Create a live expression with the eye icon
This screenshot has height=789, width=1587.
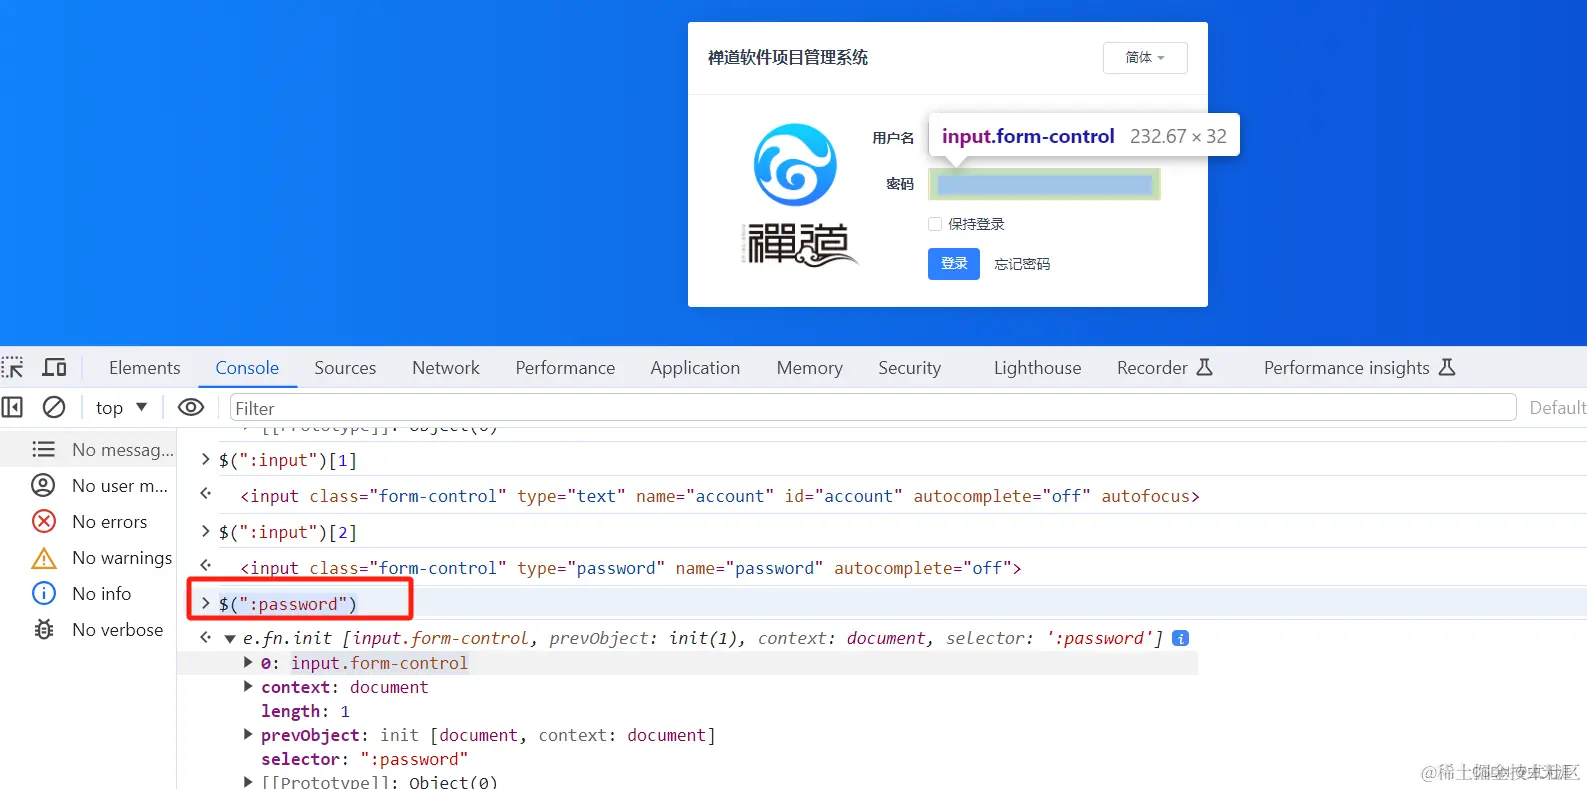[x=190, y=407]
